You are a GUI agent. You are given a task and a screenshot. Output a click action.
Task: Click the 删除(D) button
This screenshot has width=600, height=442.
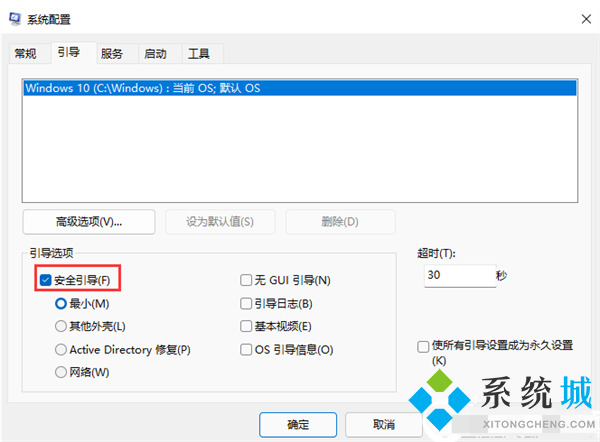point(340,222)
